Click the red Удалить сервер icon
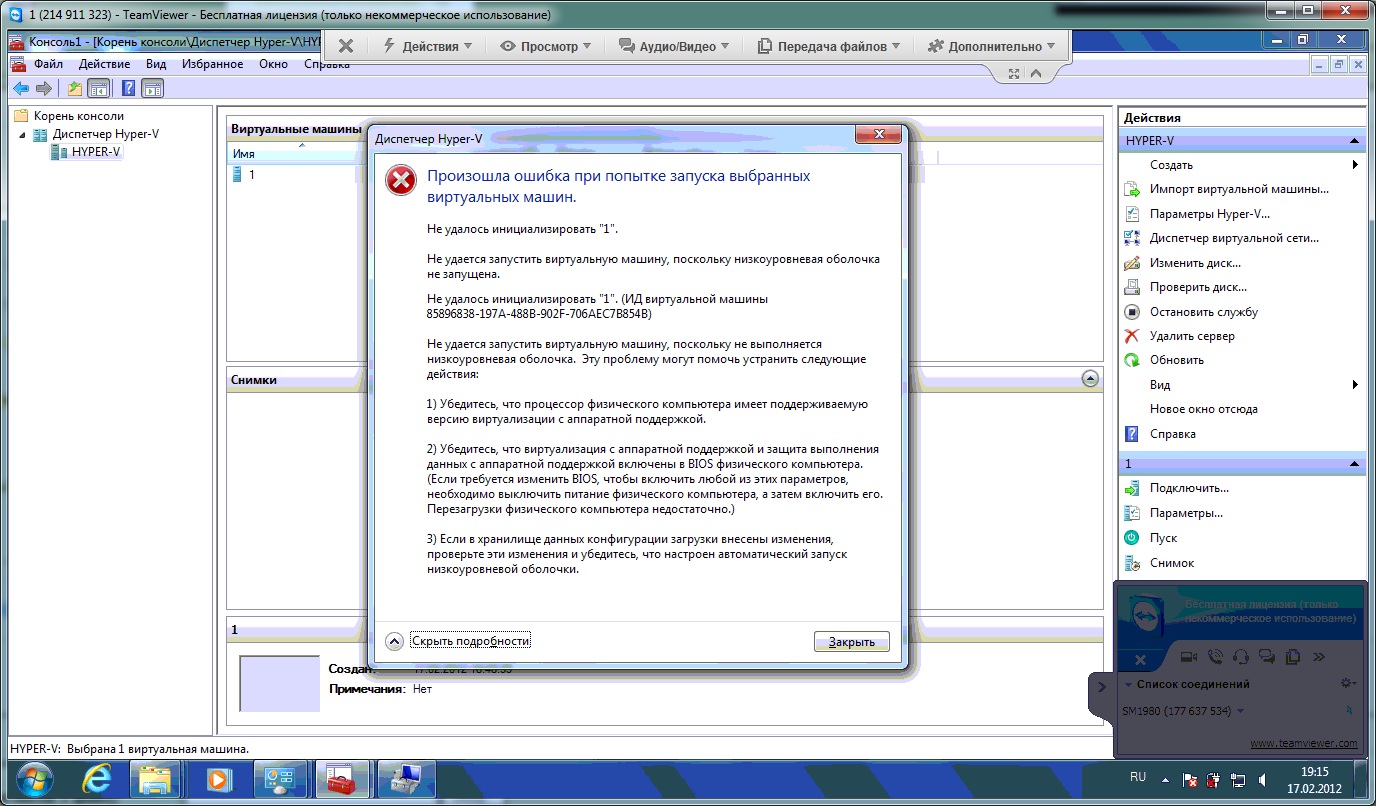 1132,336
